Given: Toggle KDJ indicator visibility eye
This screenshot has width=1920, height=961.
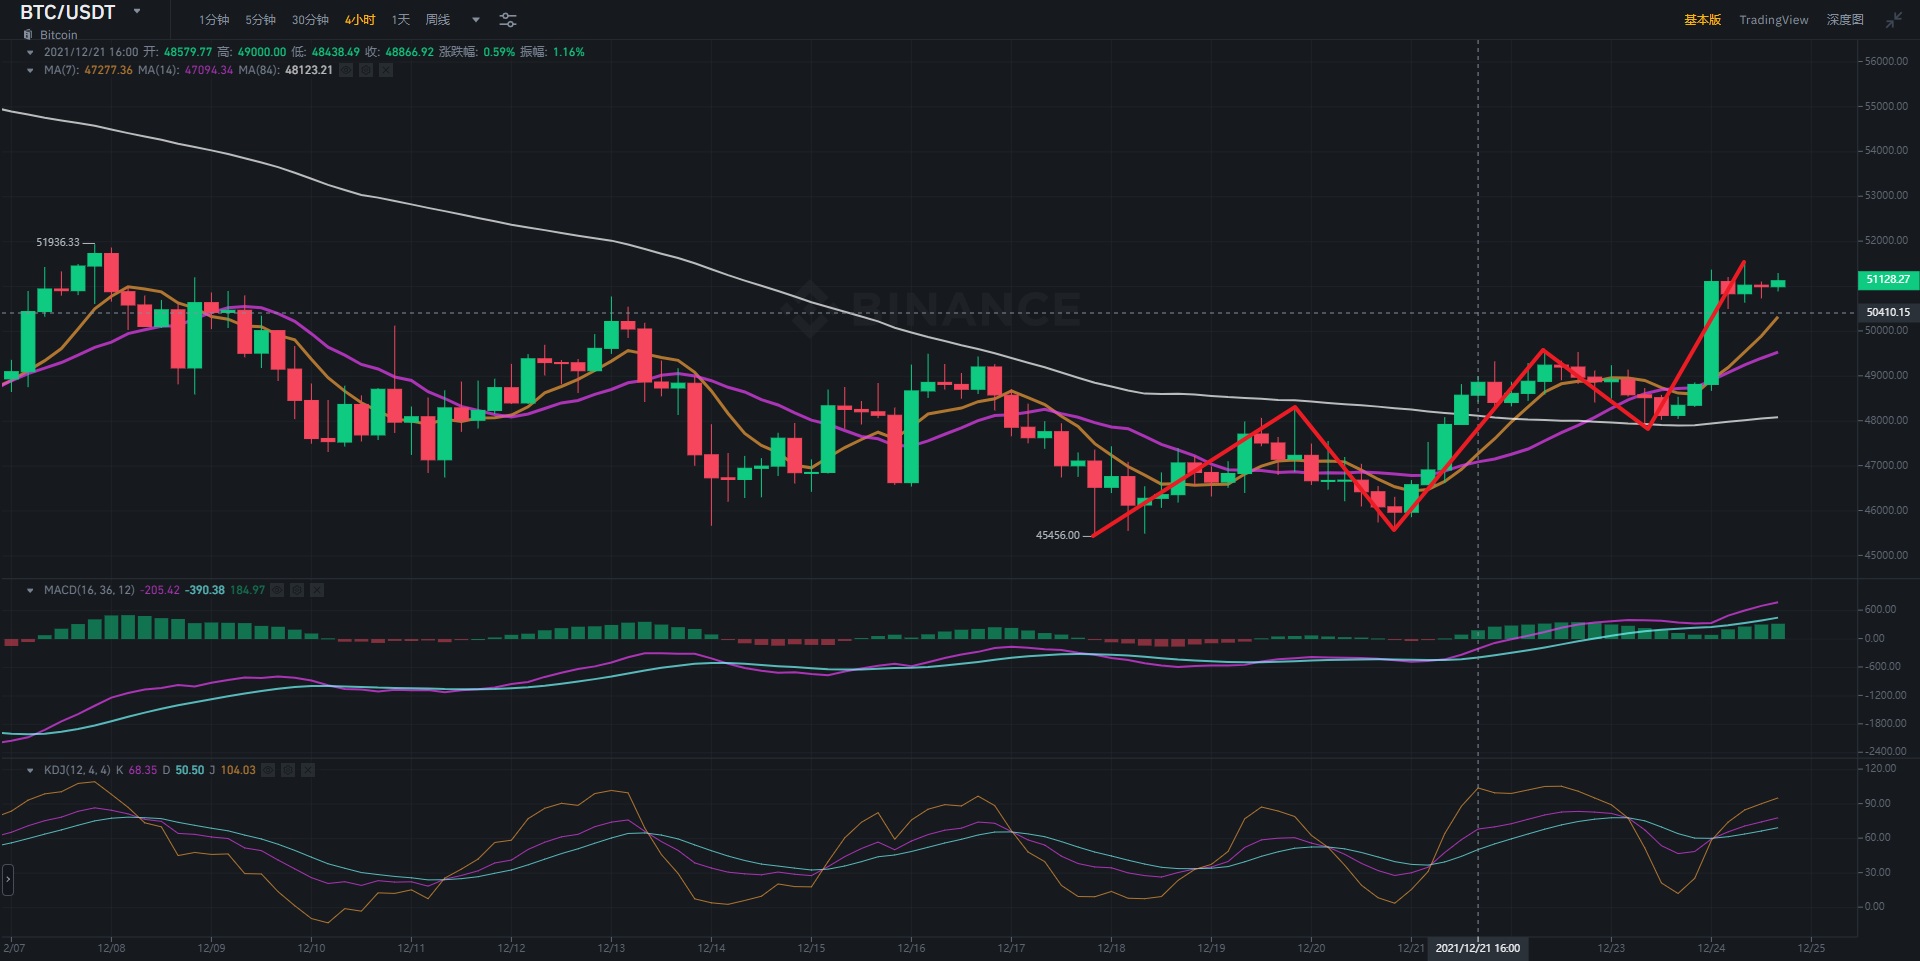Looking at the screenshot, I should click(x=268, y=770).
